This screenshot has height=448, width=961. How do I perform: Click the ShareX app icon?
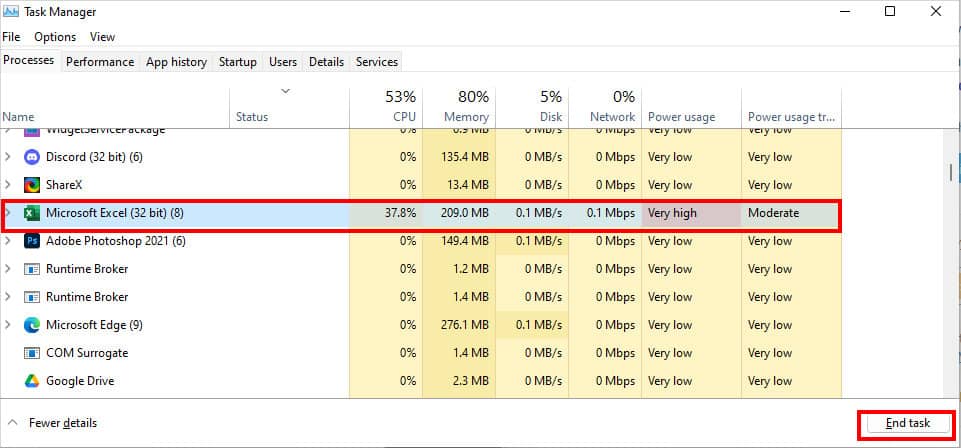pos(31,184)
